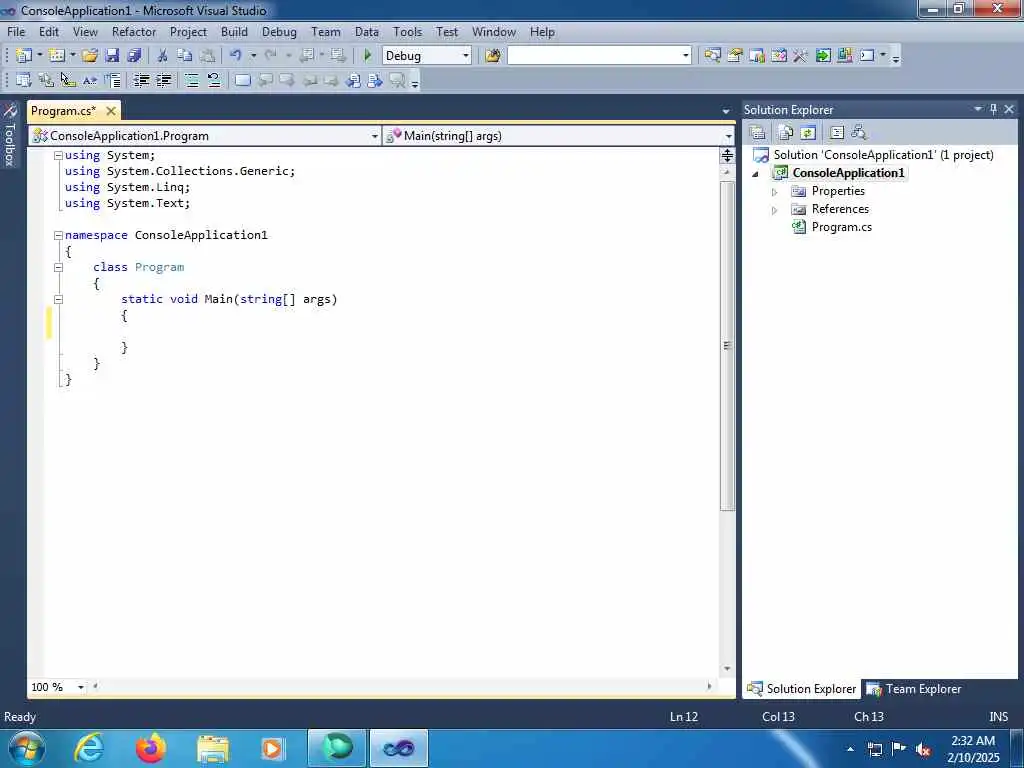This screenshot has height=768, width=1024.
Task: Undo the last edit with the Undo icon
Action: [236, 56]
